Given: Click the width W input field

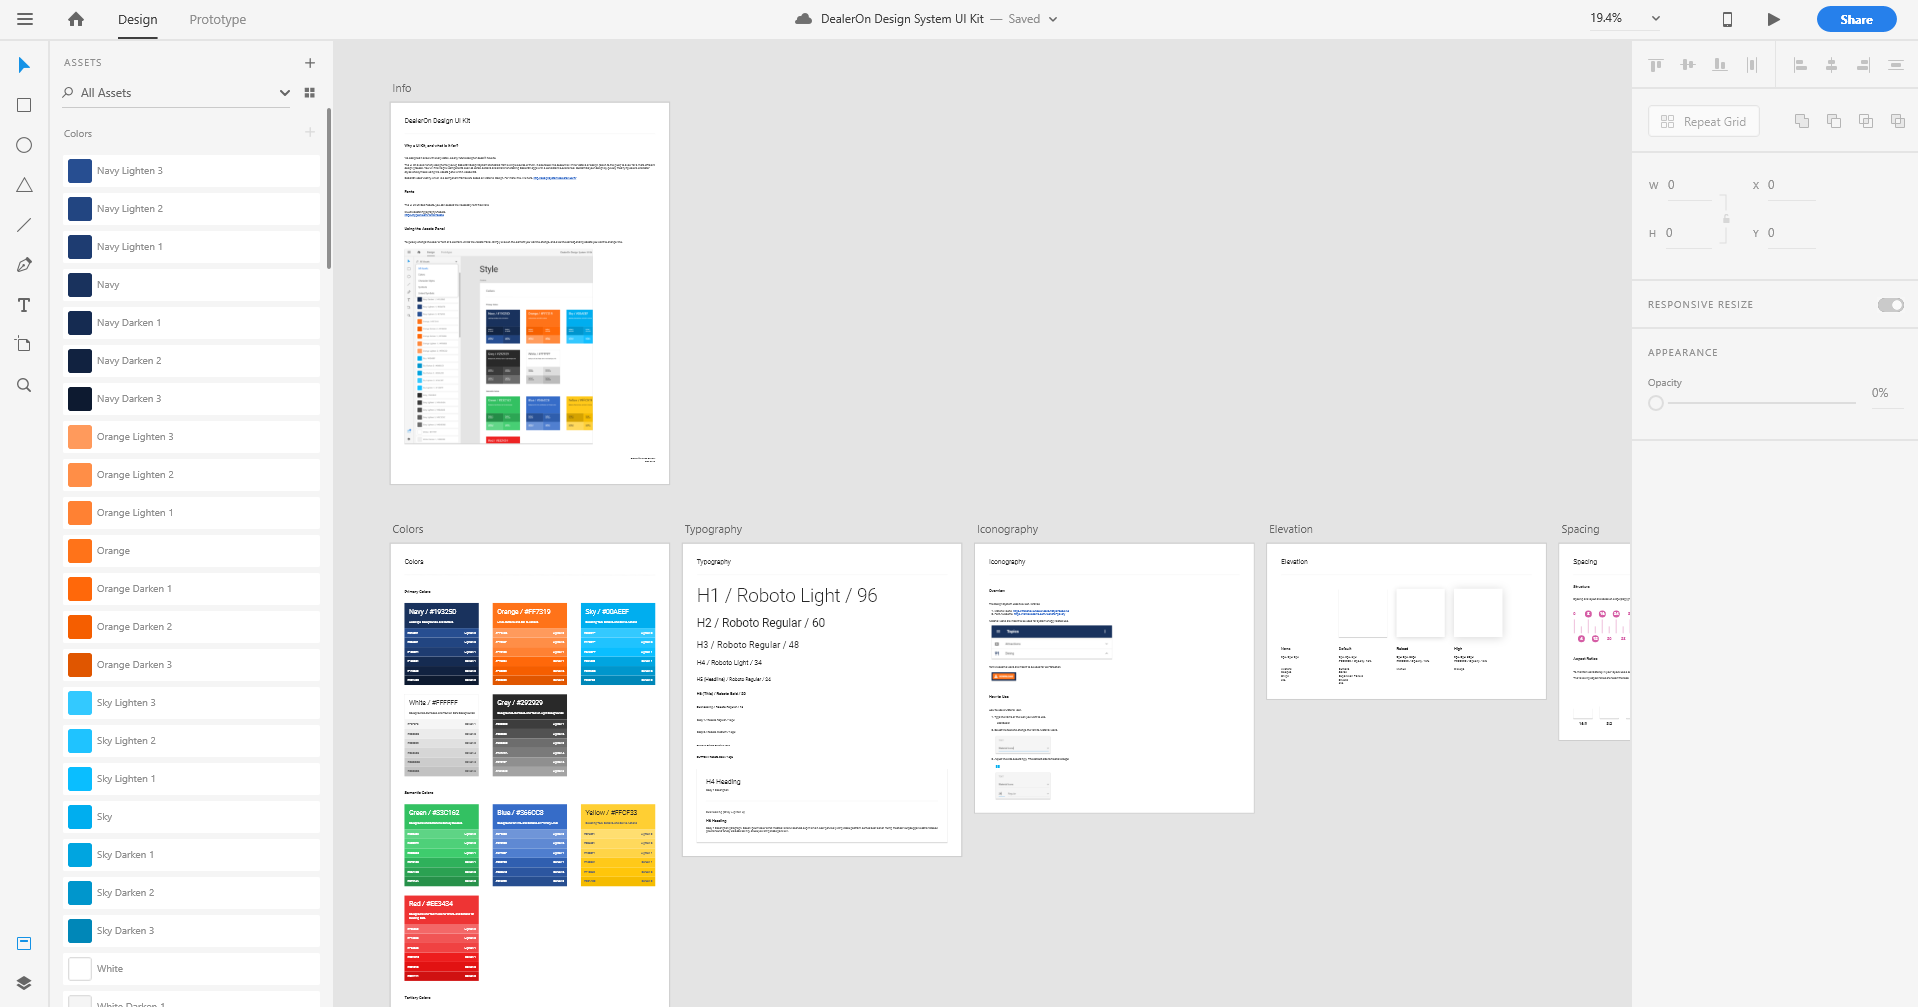Looking at the screenshot, I should [x=1690, y=185].
